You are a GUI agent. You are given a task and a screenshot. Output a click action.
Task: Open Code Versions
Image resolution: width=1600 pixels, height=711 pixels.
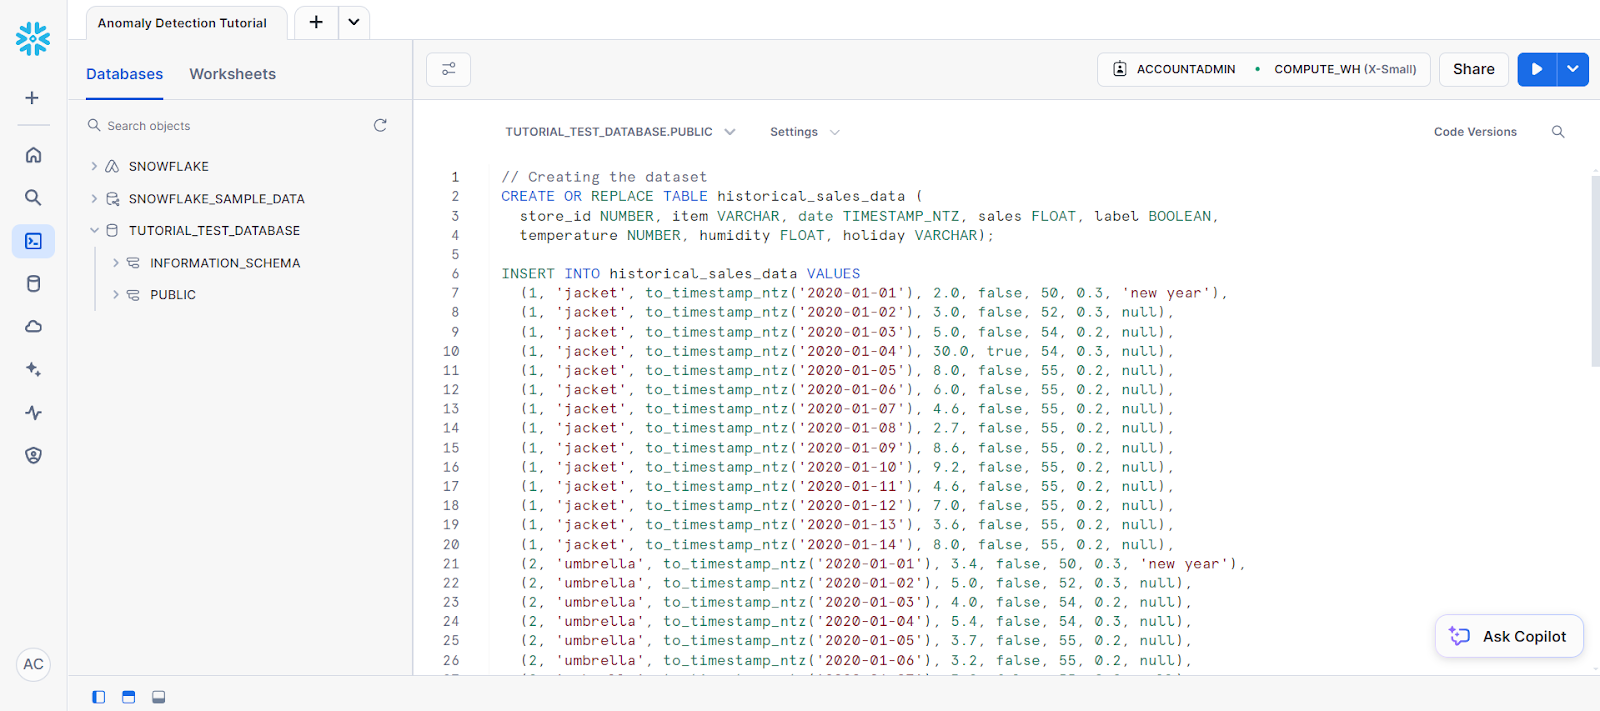pos(1475,132)
